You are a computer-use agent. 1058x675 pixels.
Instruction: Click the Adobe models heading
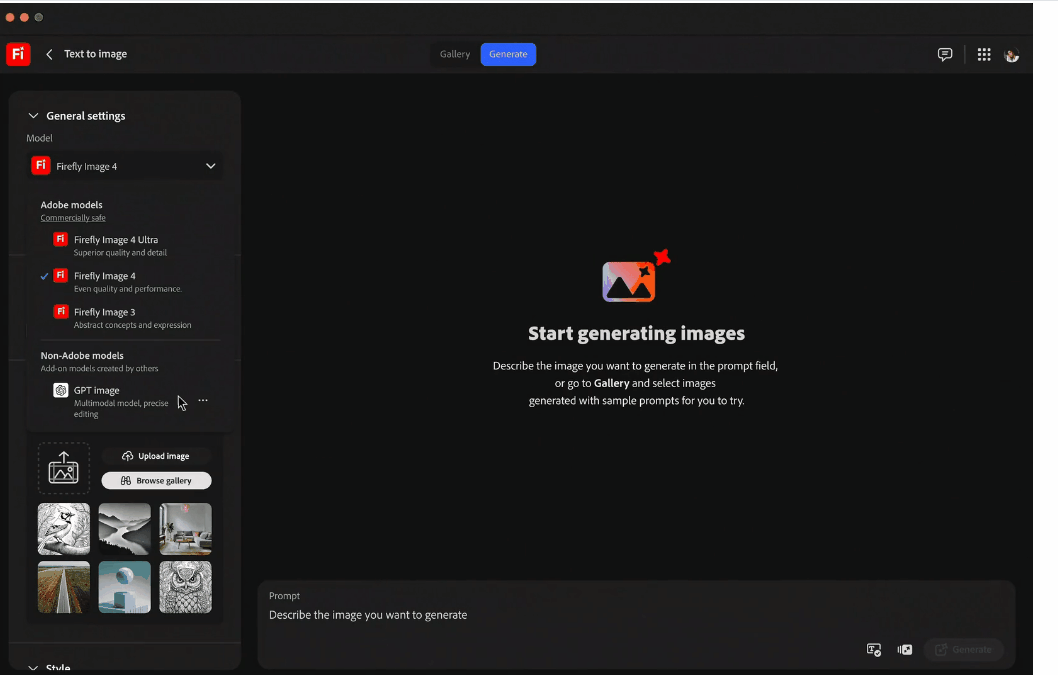click(x=72, y=205)
